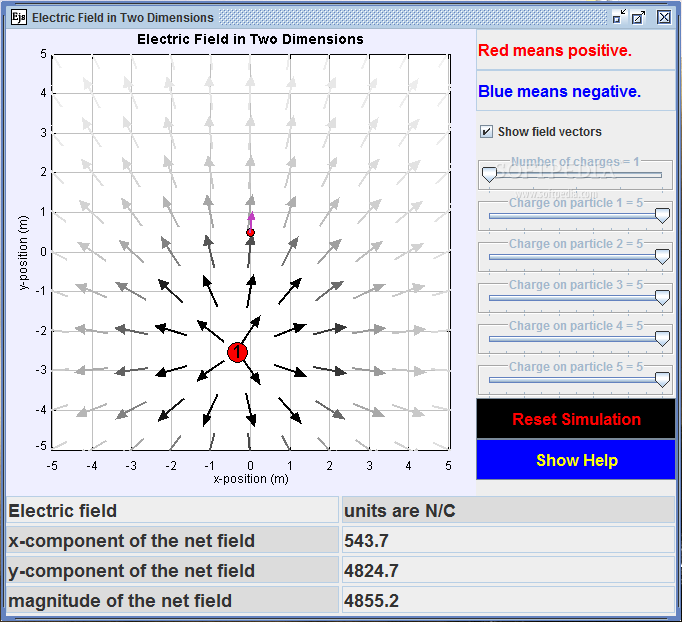Click the y-component value 4824.7
Screen dimensions: 682x622
[x=508, y=570]
